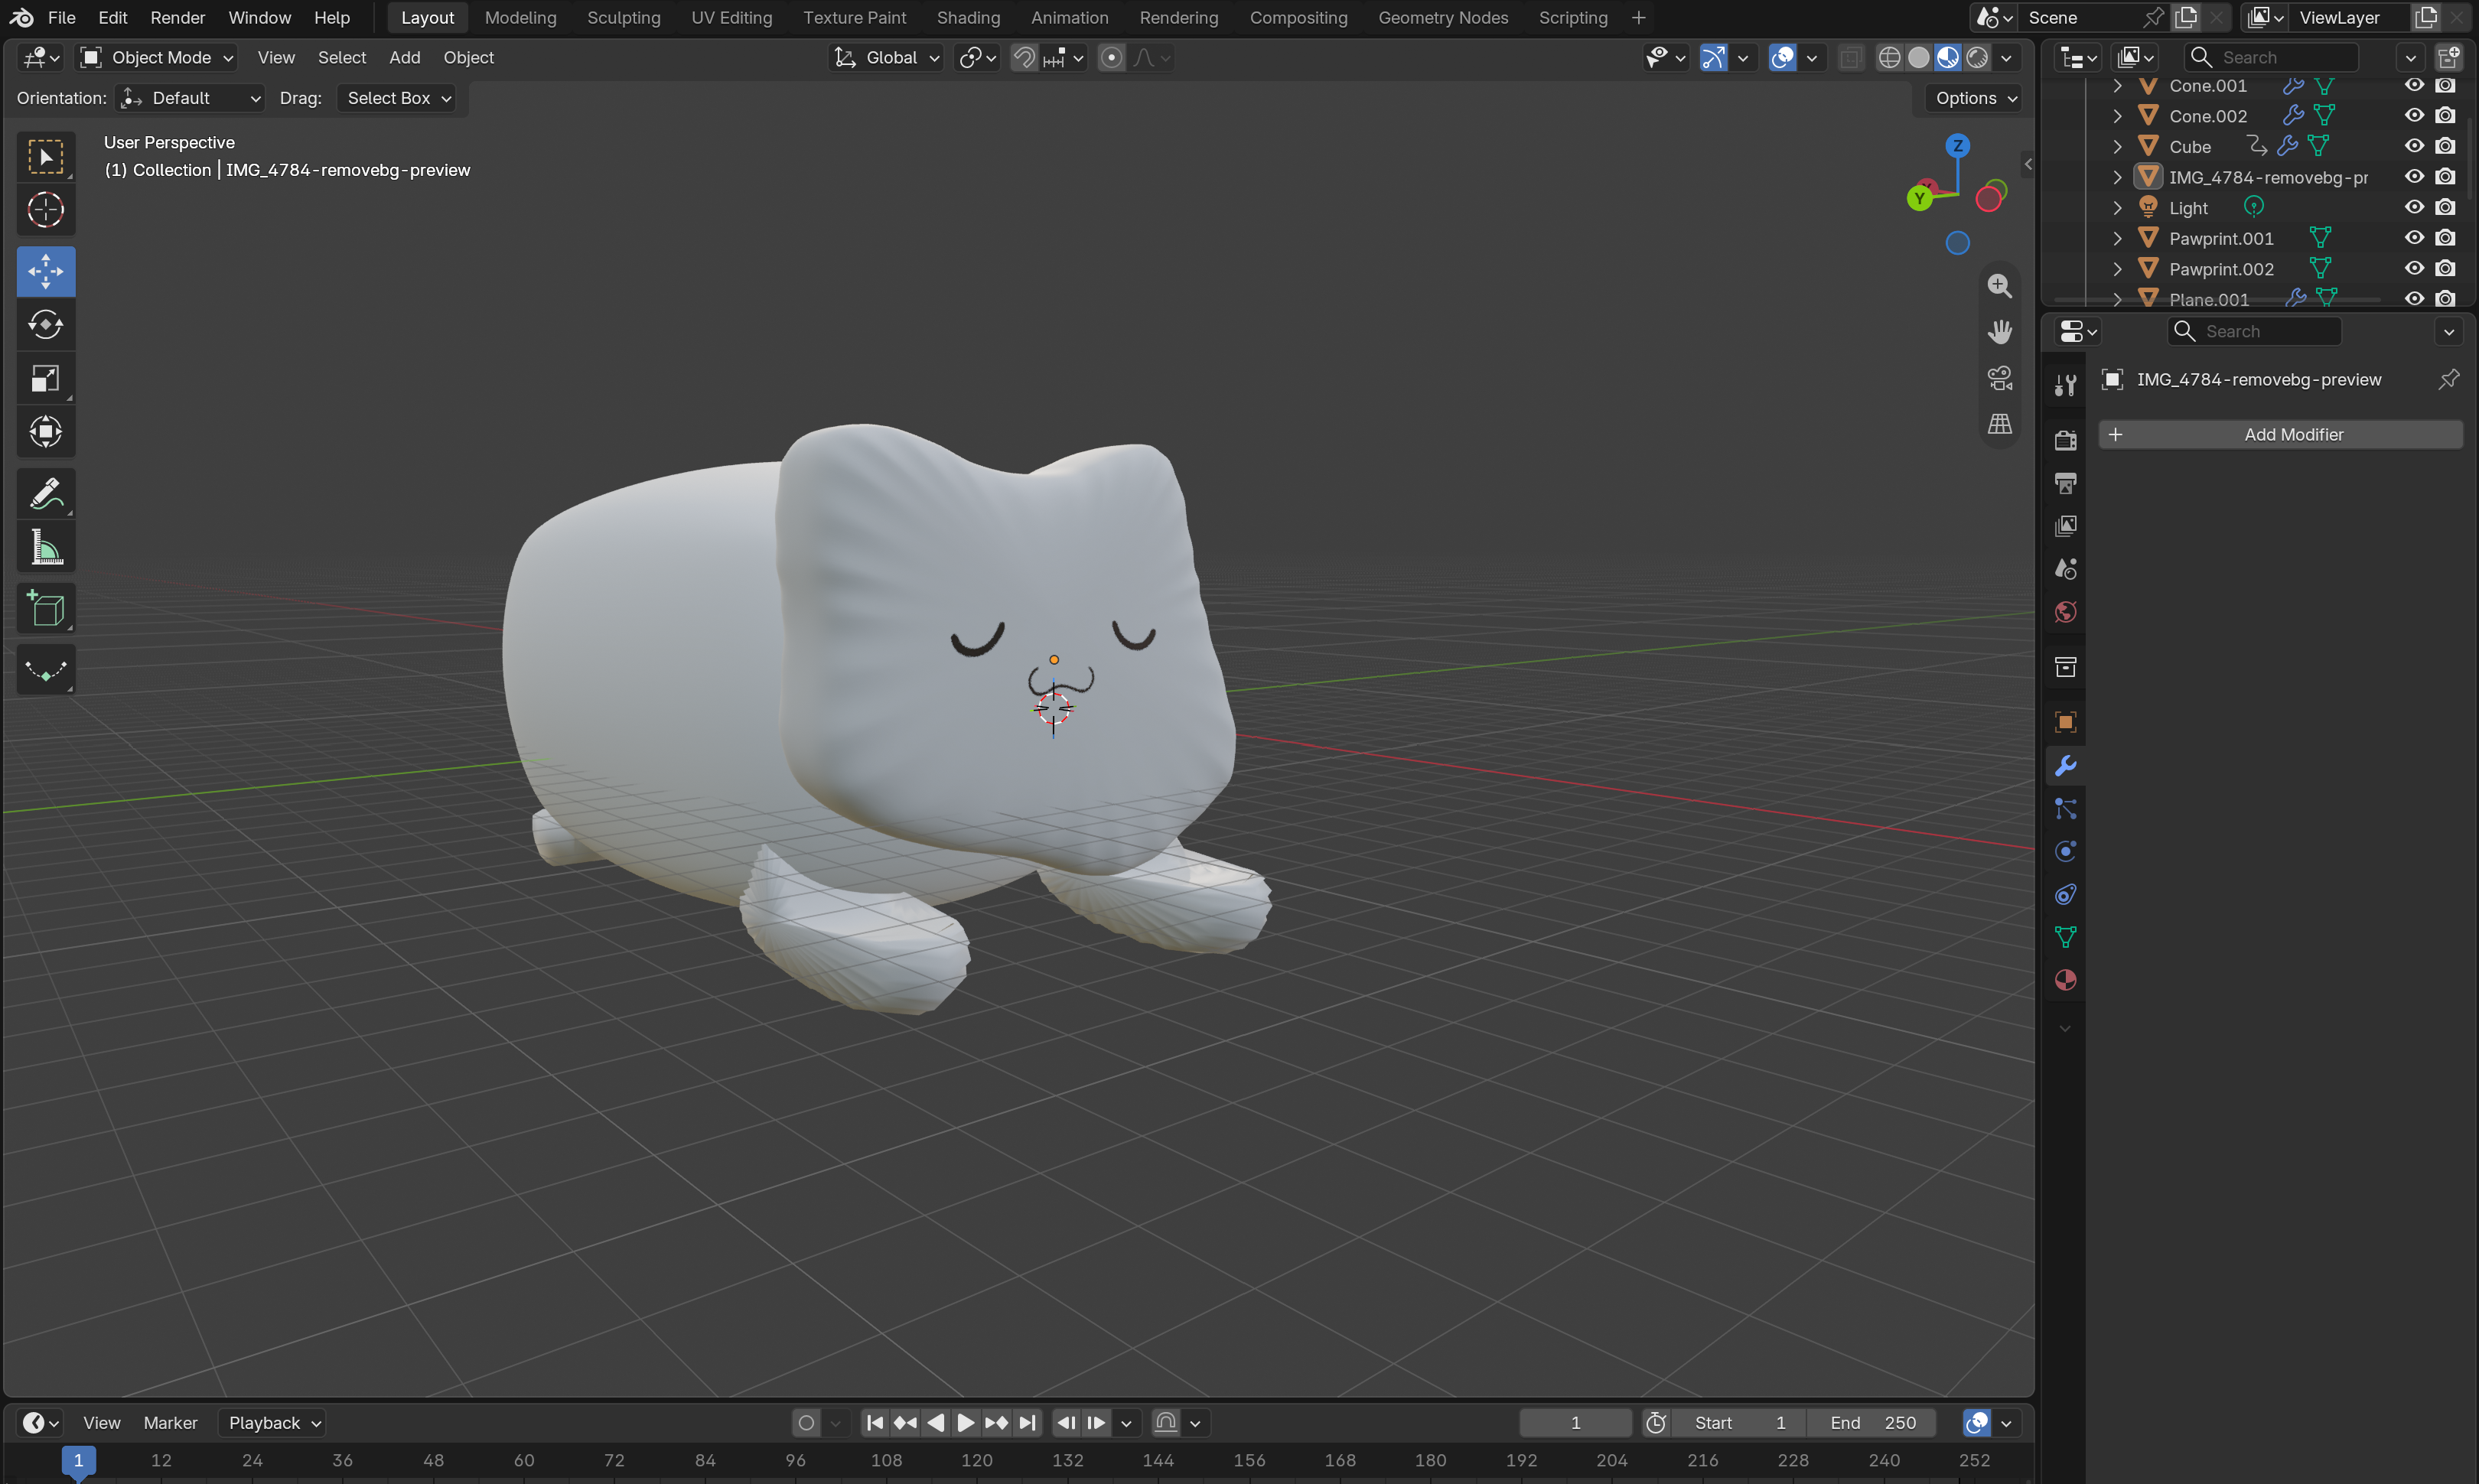Open the Add menu in viewport header
The width and height of the screenshot is (2479, 1484).
[x=404, y=58]
